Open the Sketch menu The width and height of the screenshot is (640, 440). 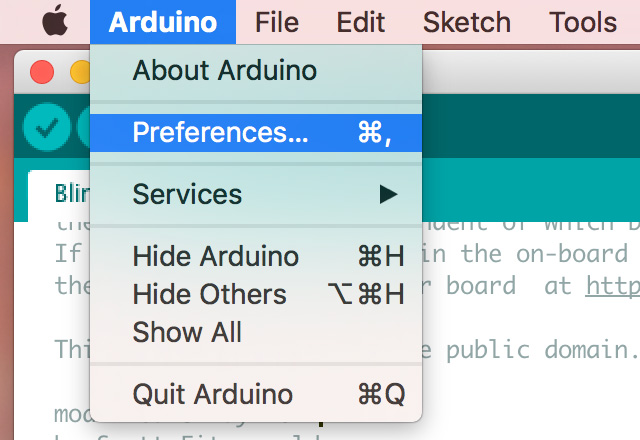(466, 22)
